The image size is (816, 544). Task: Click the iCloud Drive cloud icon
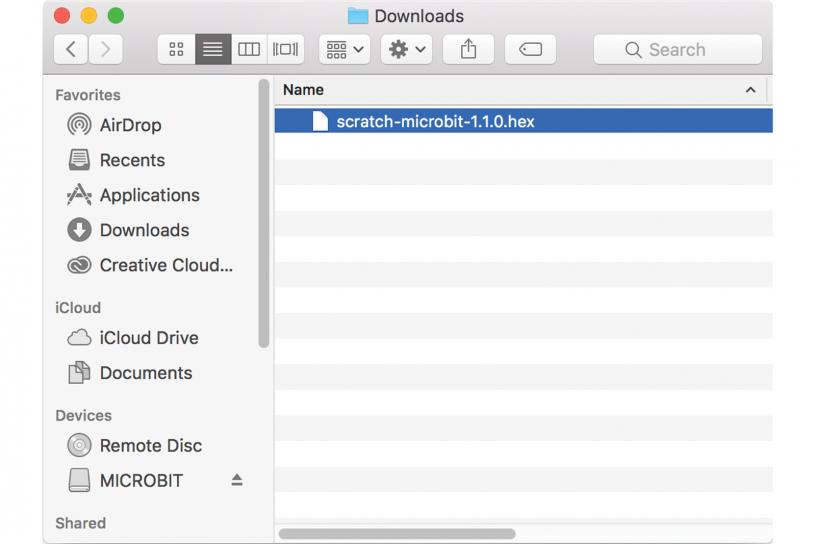79,337
